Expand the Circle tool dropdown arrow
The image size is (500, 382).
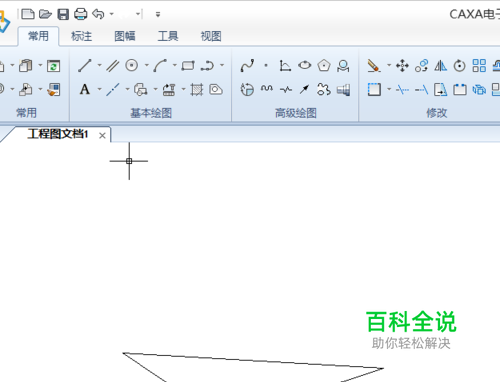point(146,65)
